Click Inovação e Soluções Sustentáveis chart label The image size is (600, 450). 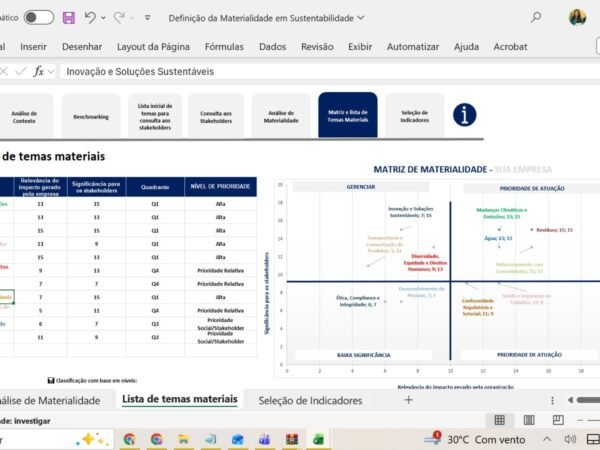(x=411, y=212)
